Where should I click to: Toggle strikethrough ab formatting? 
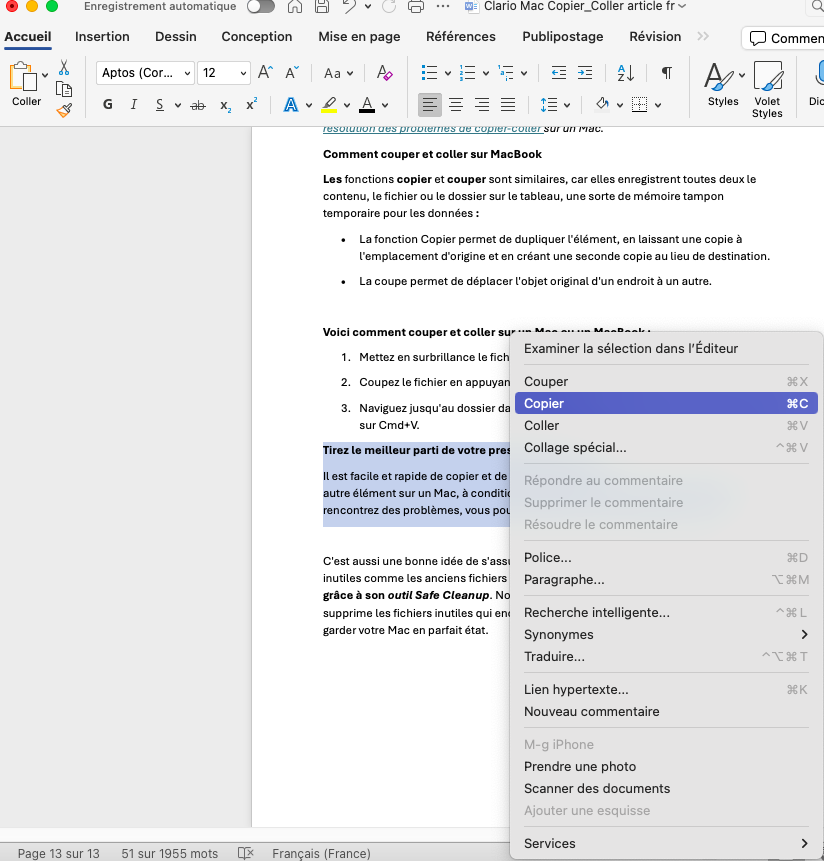tap(198, 105)
